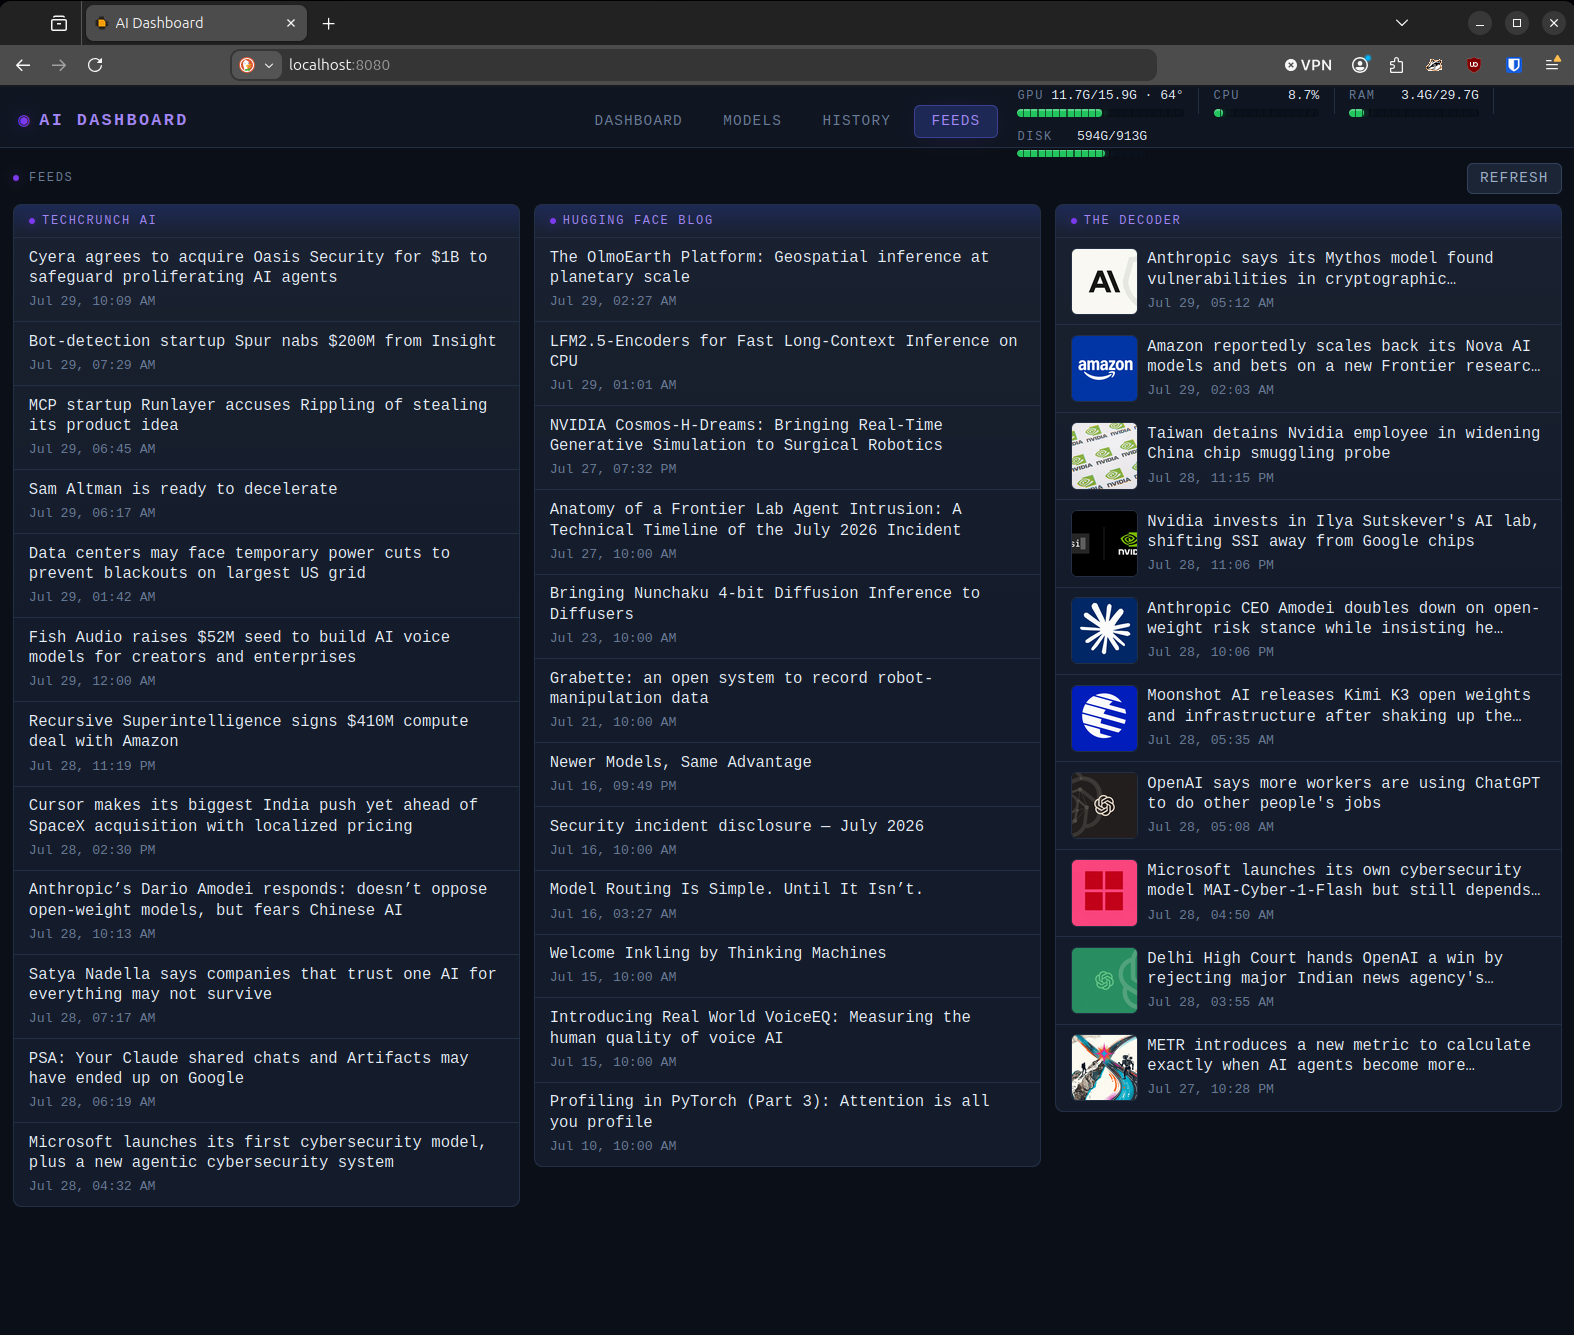
Task: Open the browser profile account icon
Action: pyautogui.click(x=1360, y=65)
